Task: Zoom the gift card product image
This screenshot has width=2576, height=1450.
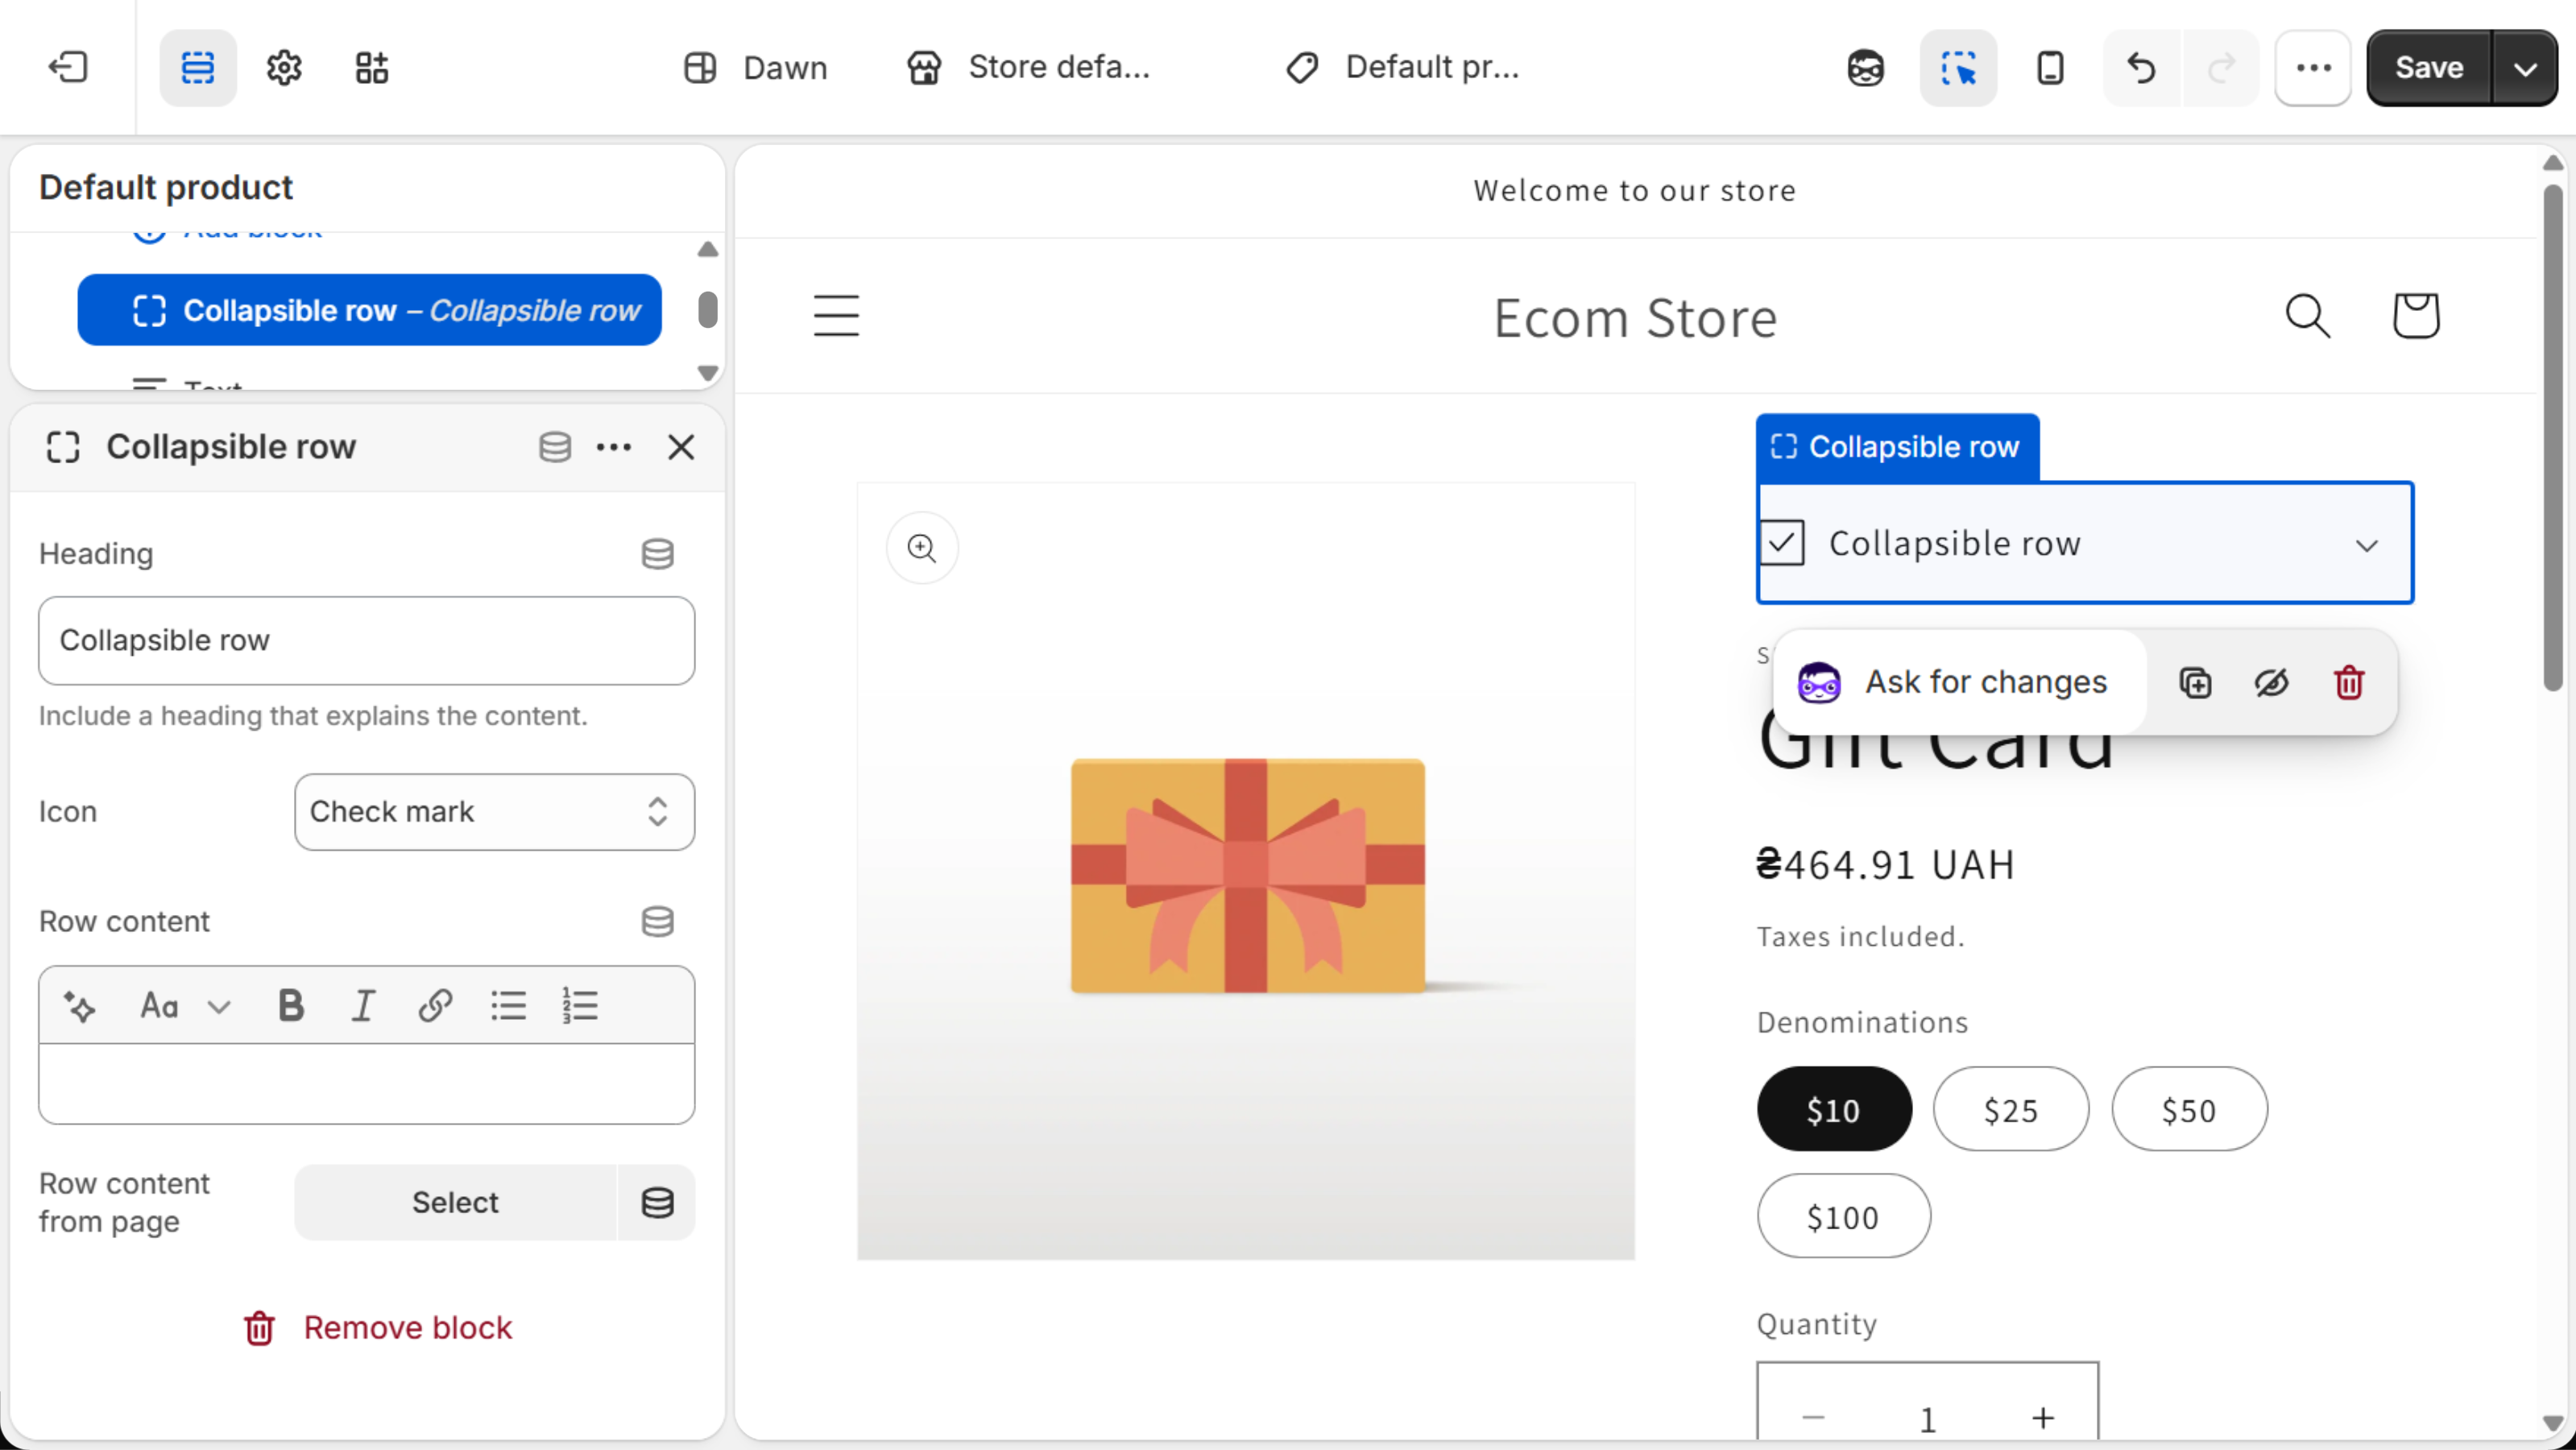Action: [922, 548]
